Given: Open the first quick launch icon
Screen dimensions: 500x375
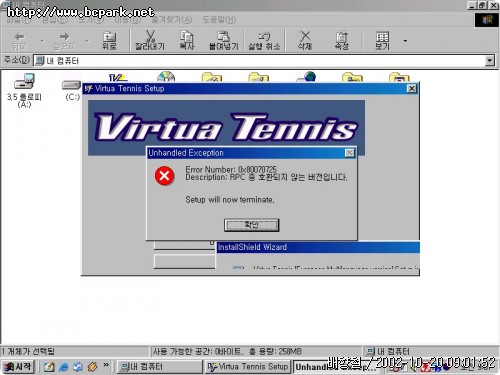Looking at the screenshot, I should (49, 367).
